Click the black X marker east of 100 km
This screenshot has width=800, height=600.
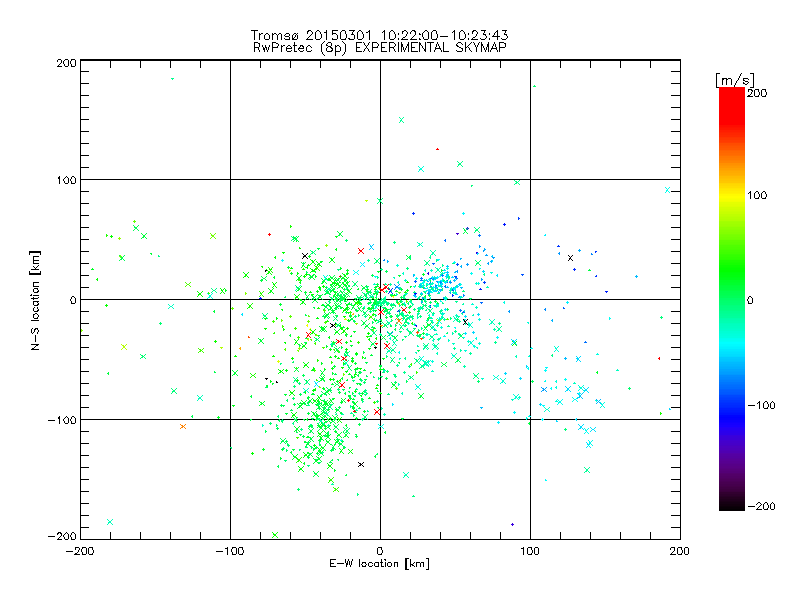(570, 258)
